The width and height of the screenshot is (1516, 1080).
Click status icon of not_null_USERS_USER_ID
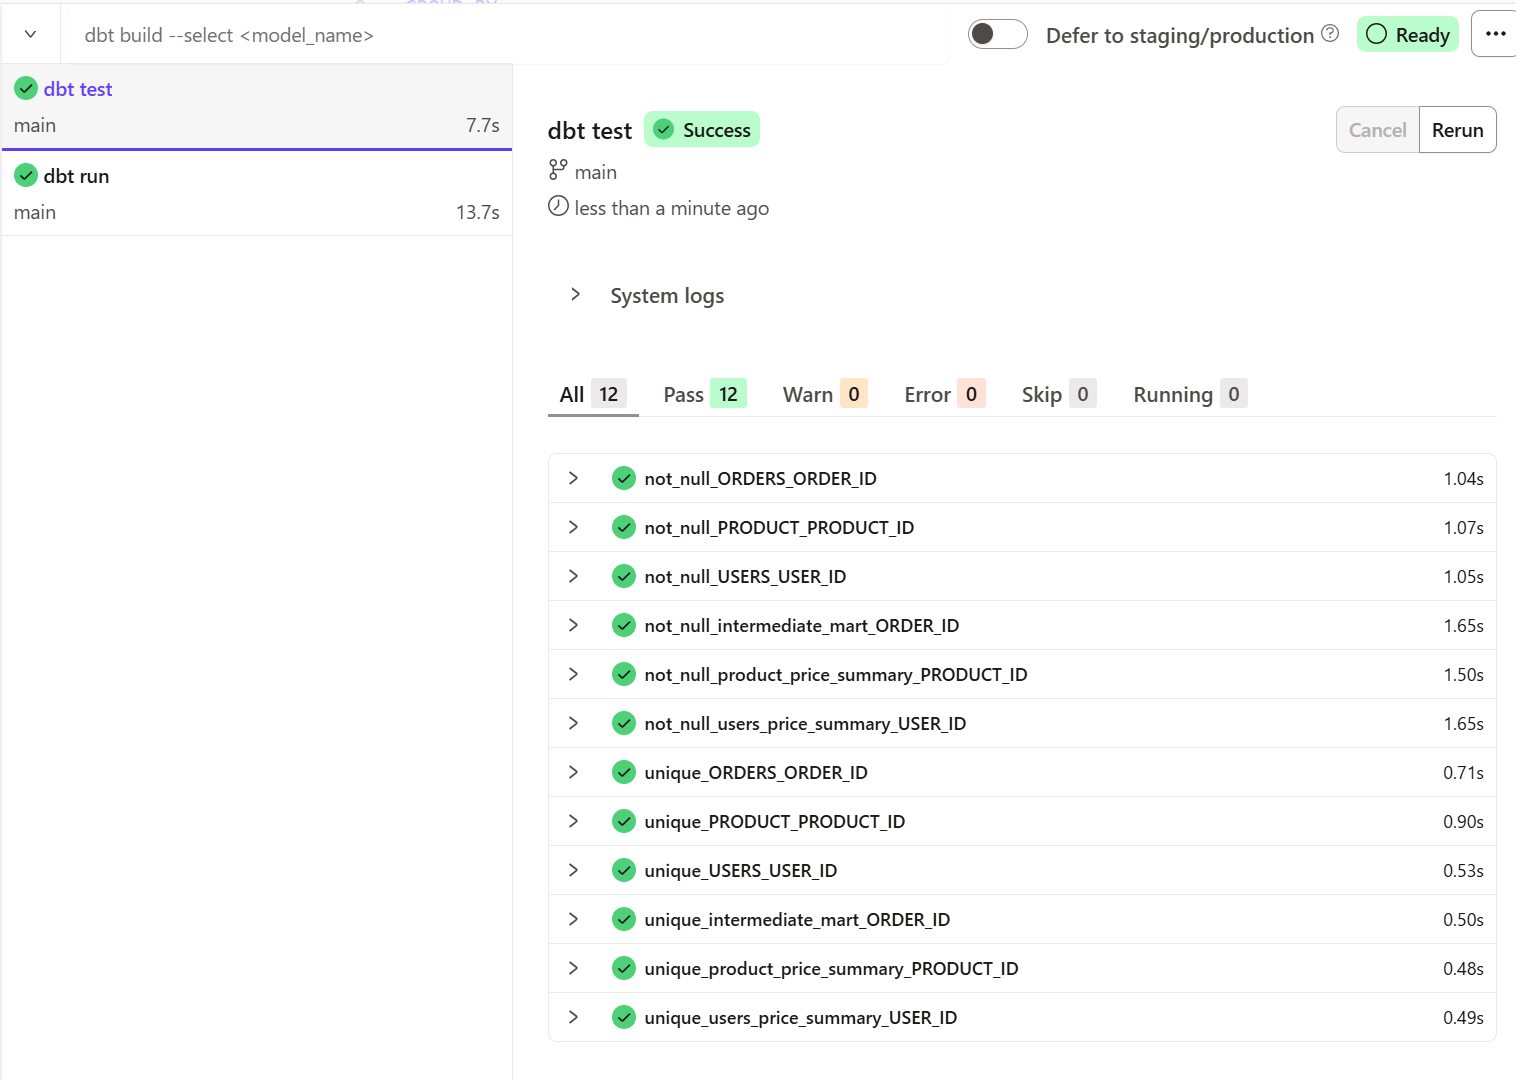point(624,576)
